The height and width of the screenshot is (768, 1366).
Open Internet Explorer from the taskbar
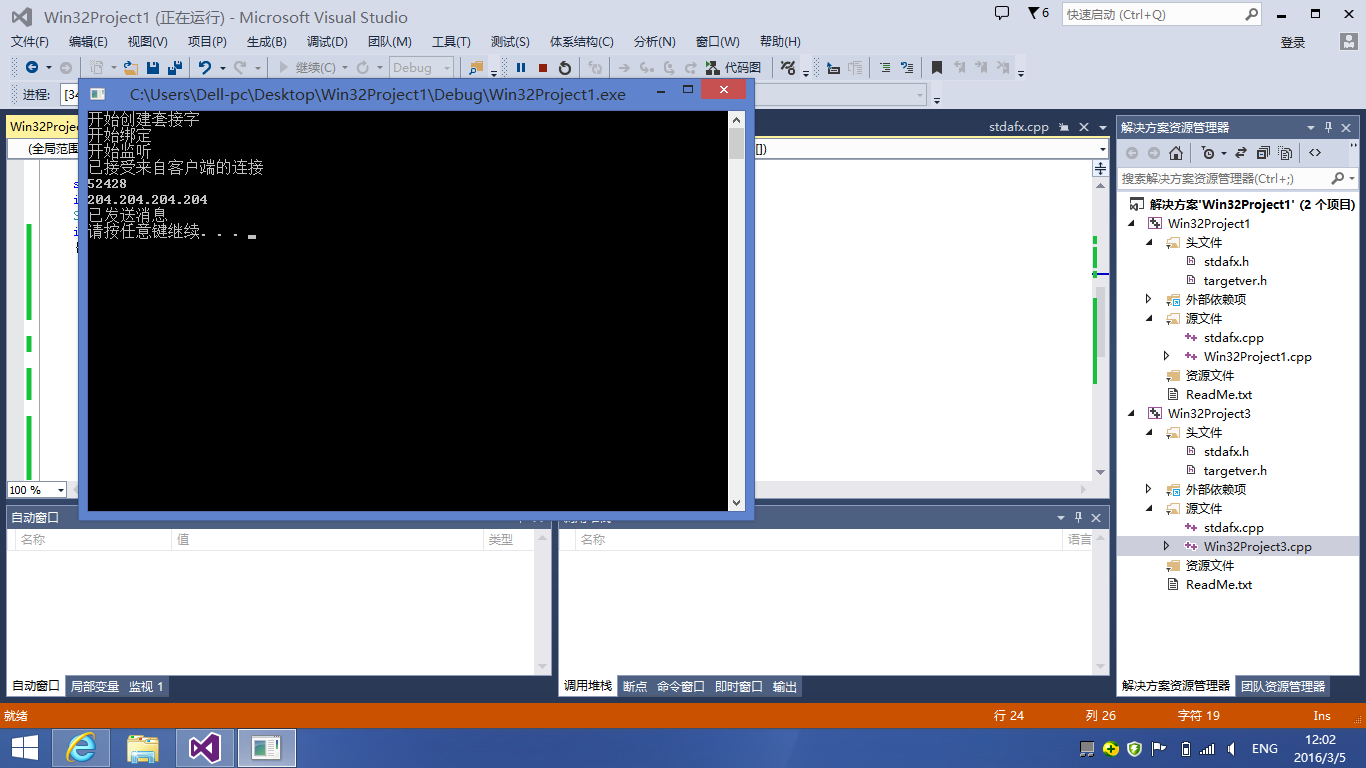(81, 748)
